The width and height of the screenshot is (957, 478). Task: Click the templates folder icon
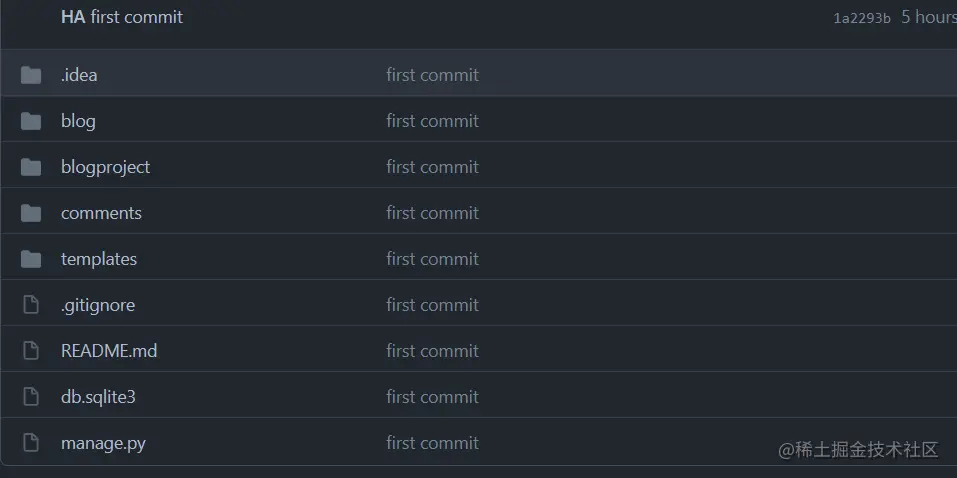[31, 259]
